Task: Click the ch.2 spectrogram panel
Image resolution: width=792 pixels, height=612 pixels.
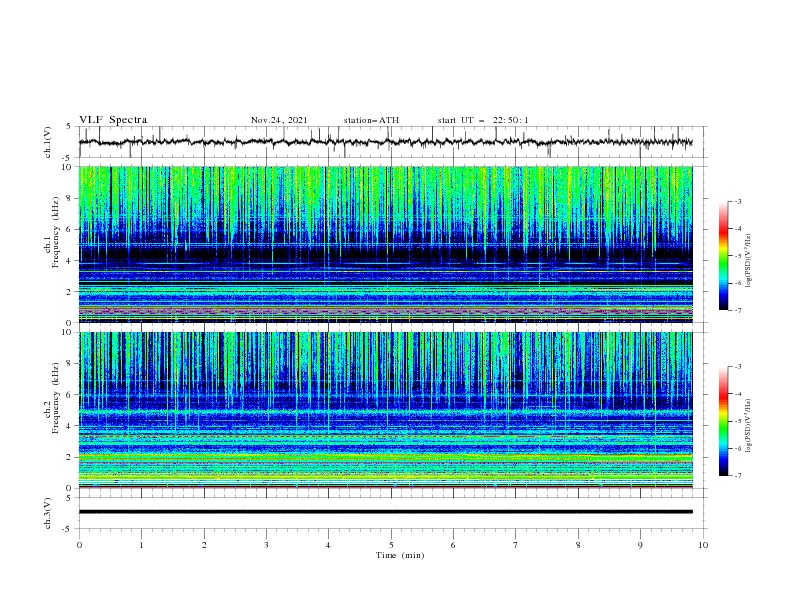Action: click(386, 410)
